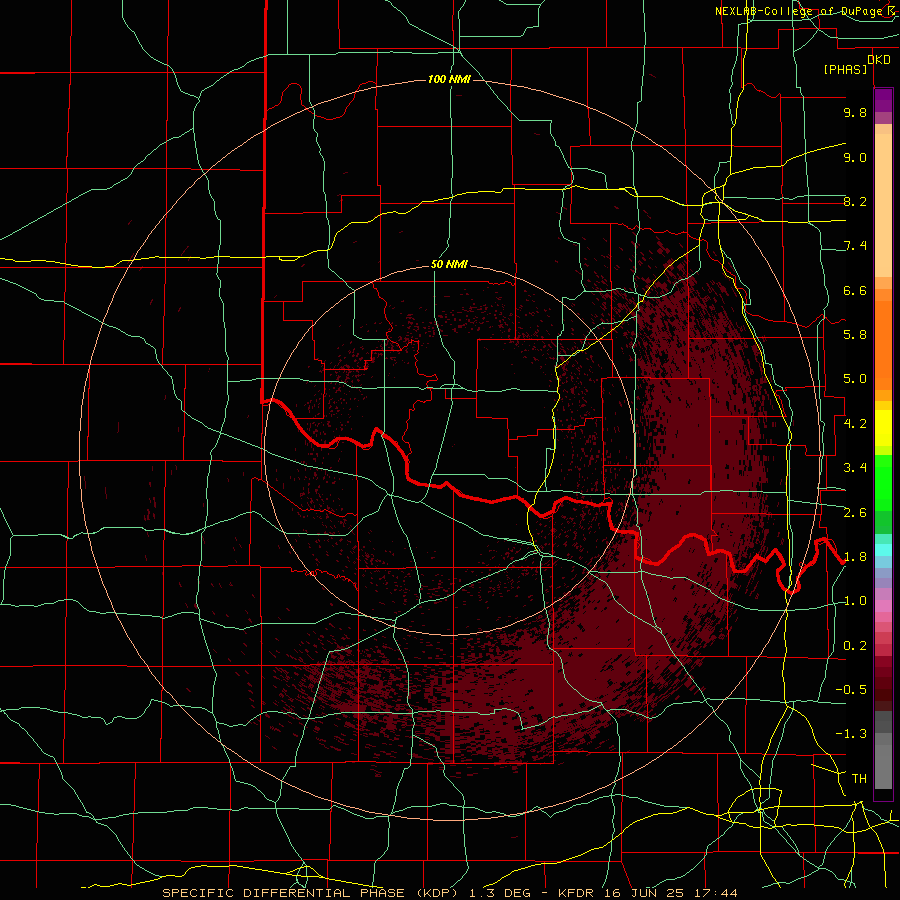The height and width of the screenshot is (900, 900).
Task: Click the 5.8 value on the scale
Action: click(x=855, y=335)
